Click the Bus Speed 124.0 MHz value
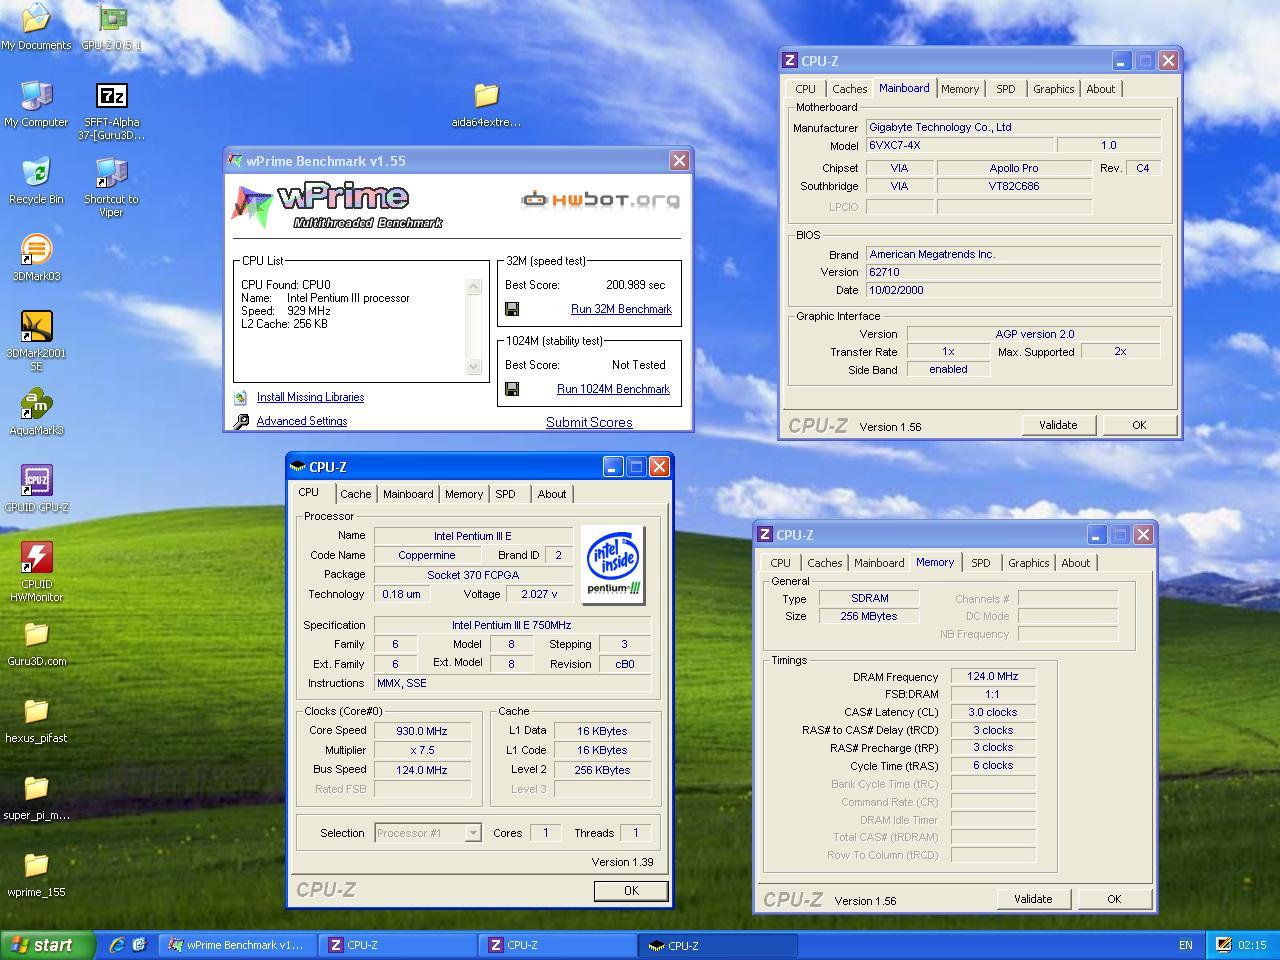The image size is (1280, 960). (x=422, y=770)
